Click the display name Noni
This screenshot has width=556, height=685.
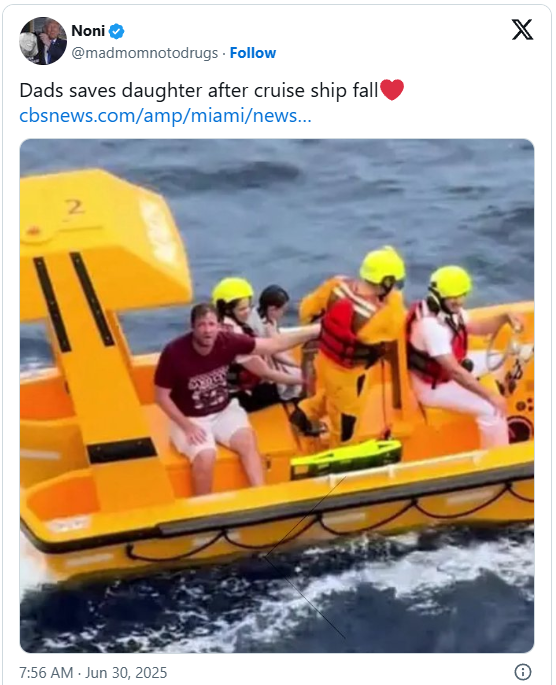(88, 31)
